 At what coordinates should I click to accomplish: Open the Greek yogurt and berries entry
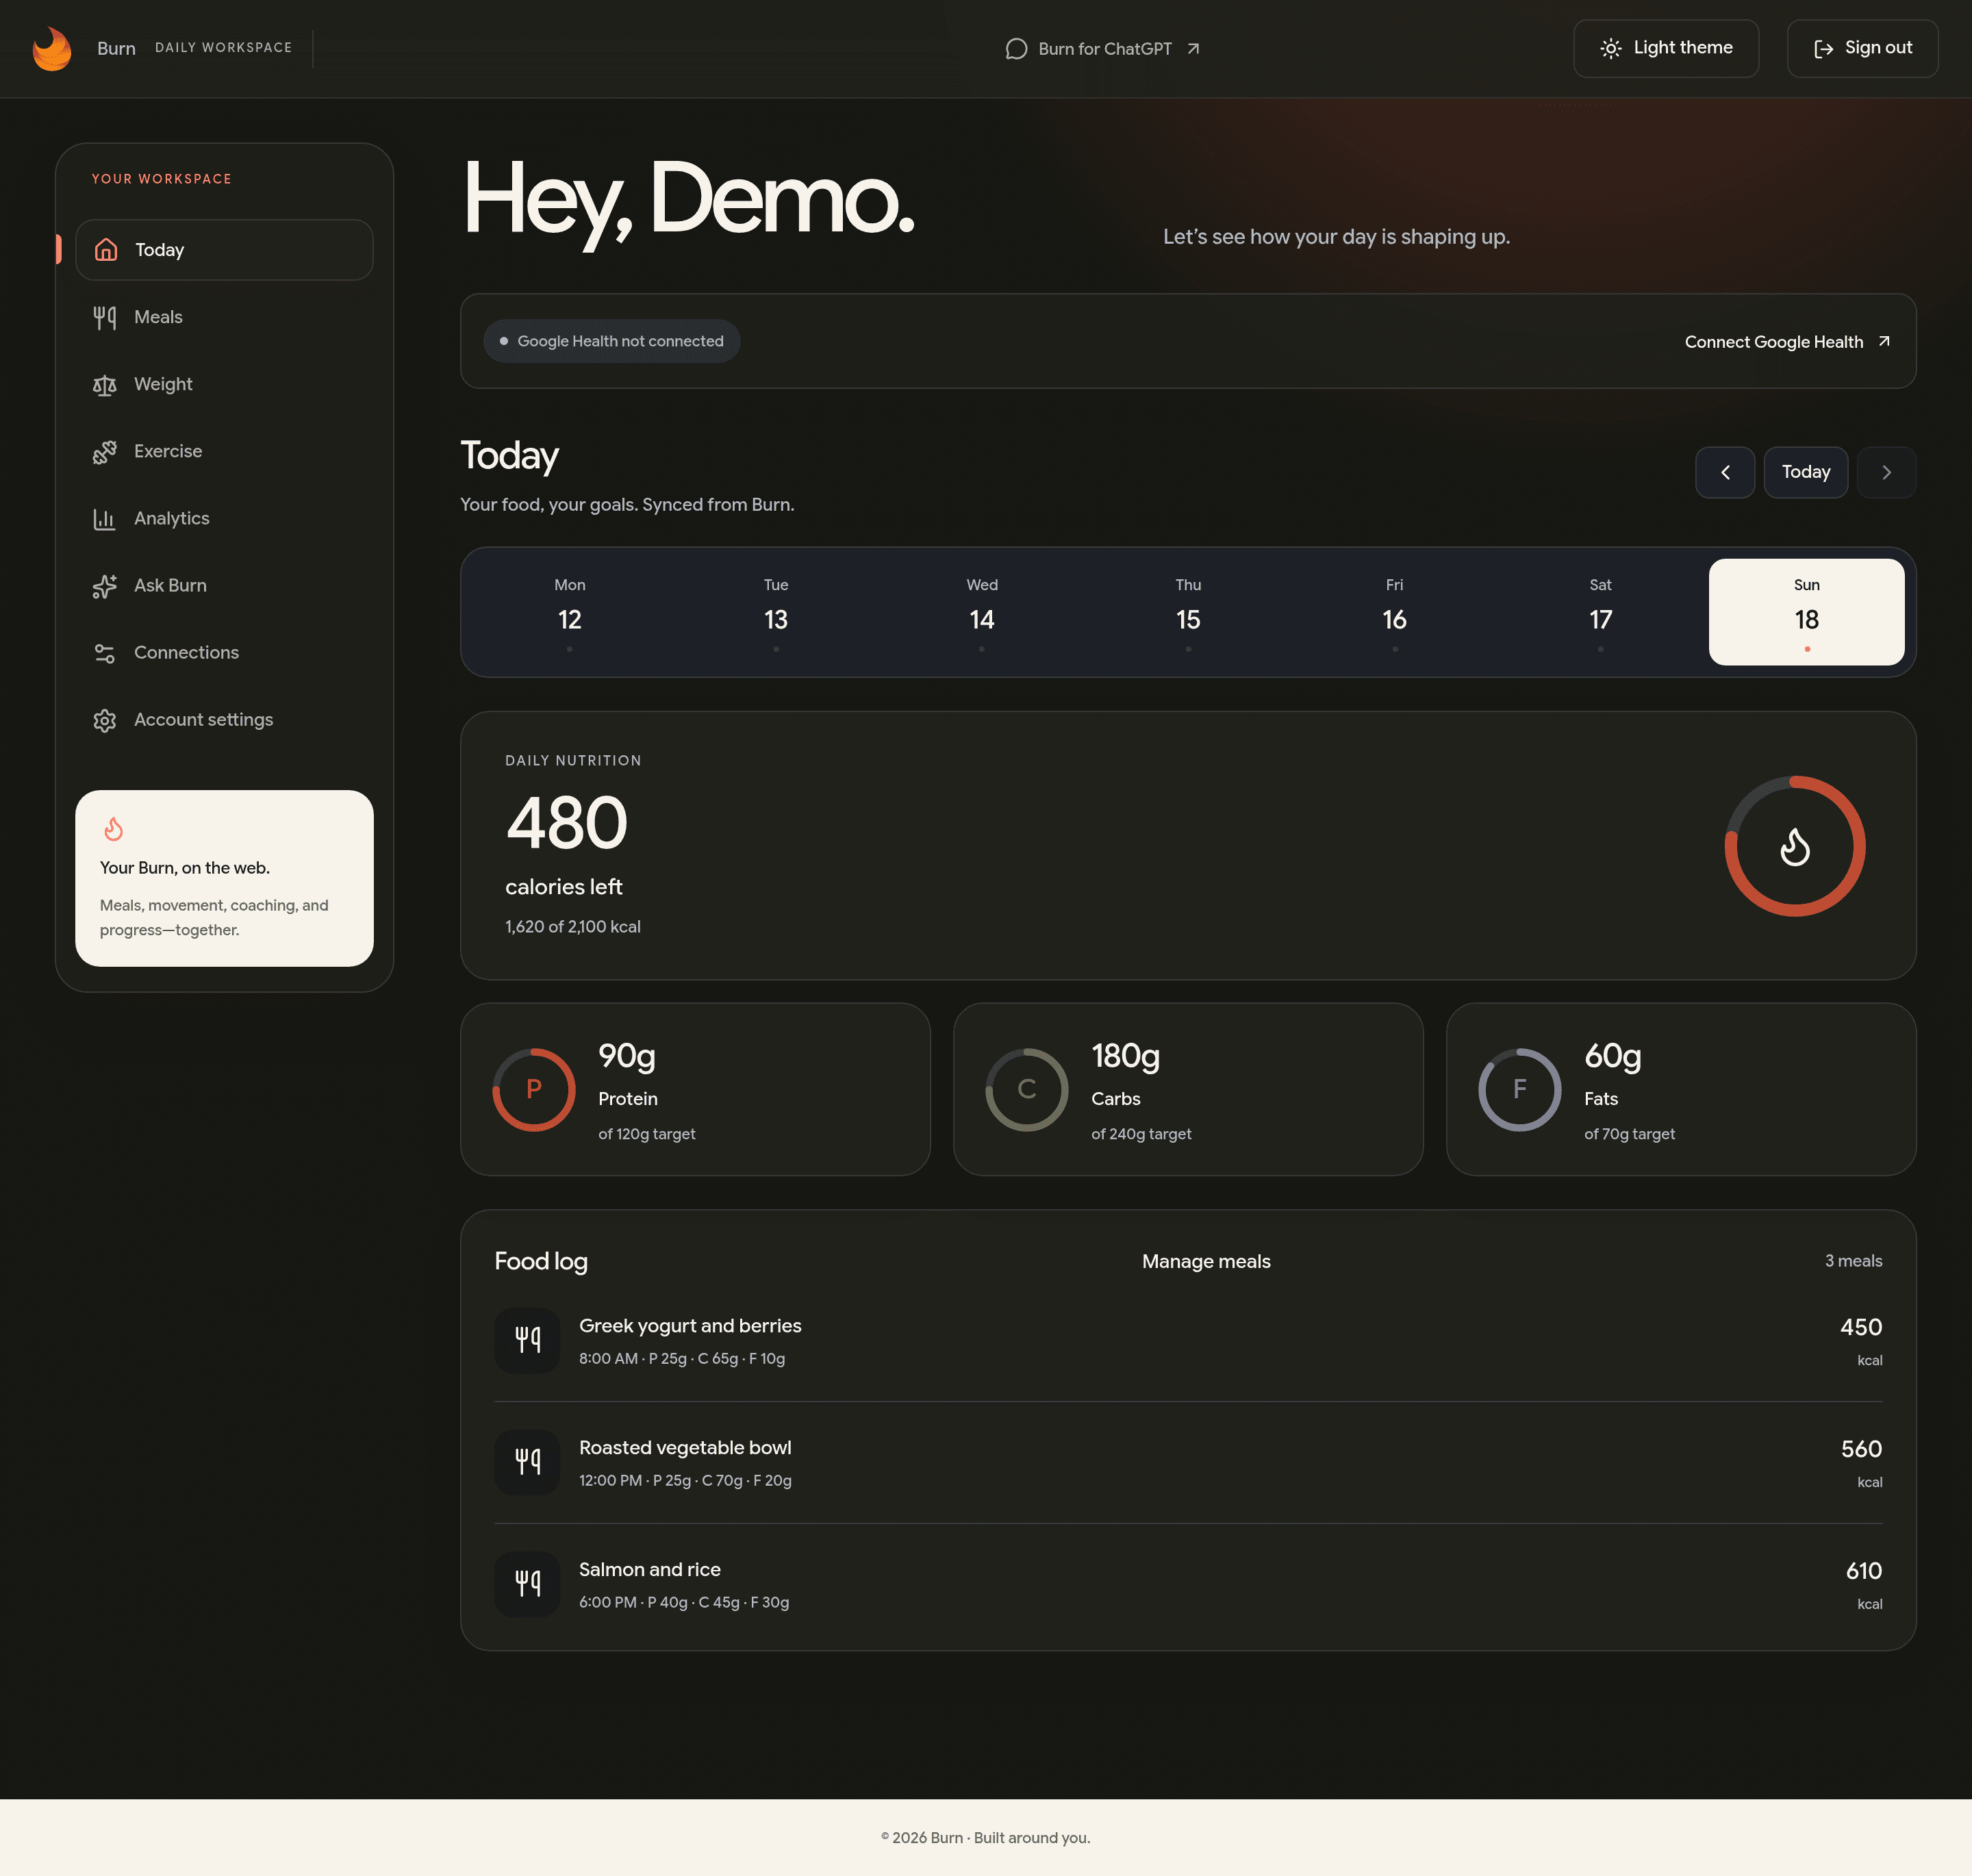[1188, 1341]
